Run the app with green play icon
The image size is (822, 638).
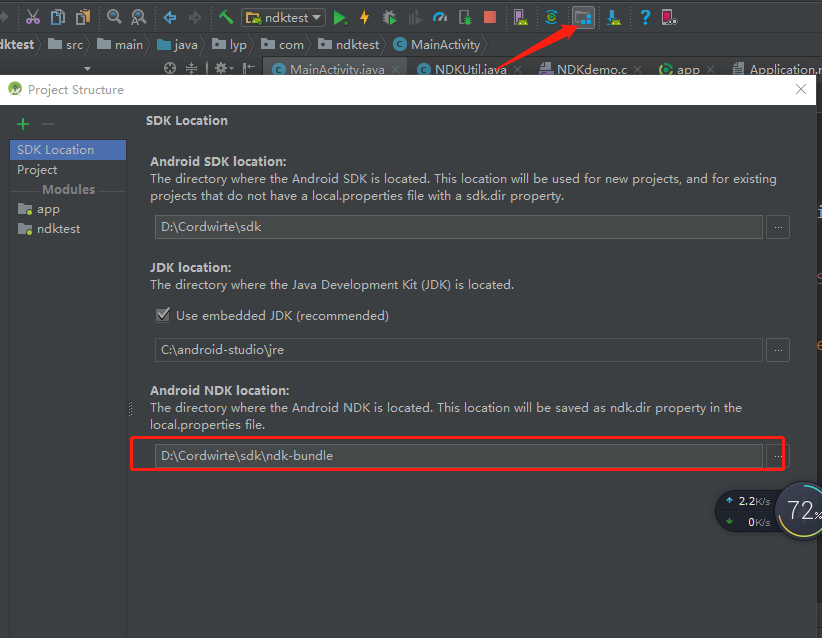click(x=340, y=18)
